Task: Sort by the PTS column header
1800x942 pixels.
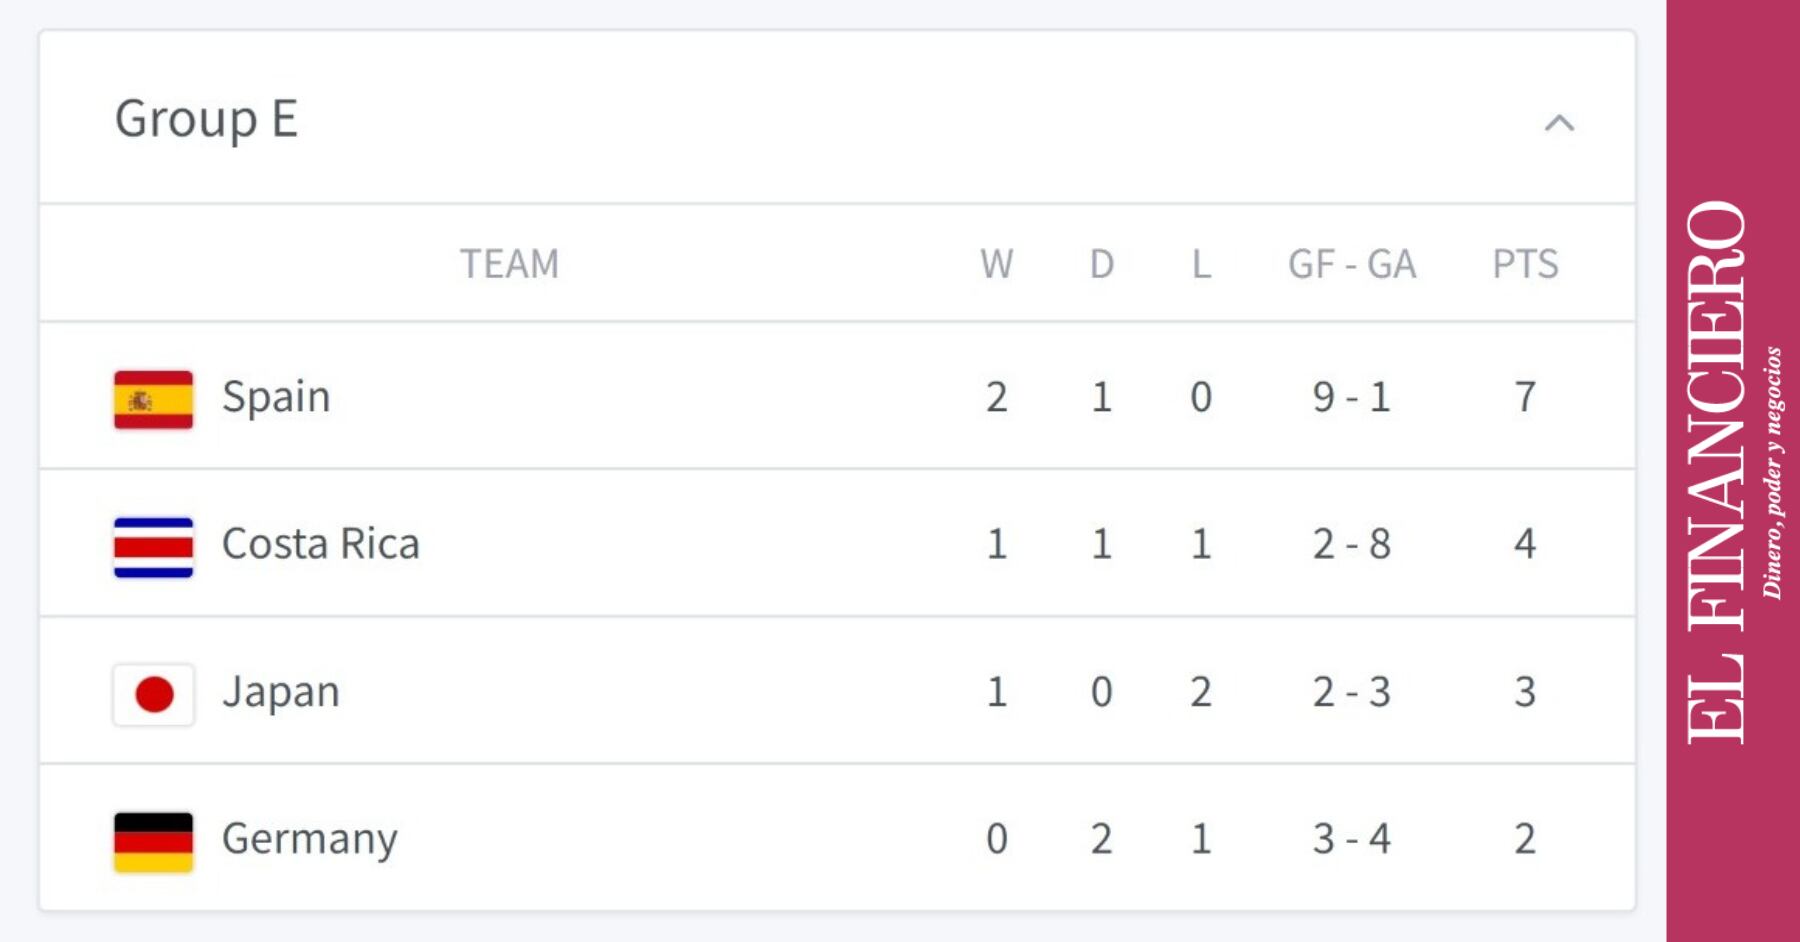Action: tap(1525, 264)
